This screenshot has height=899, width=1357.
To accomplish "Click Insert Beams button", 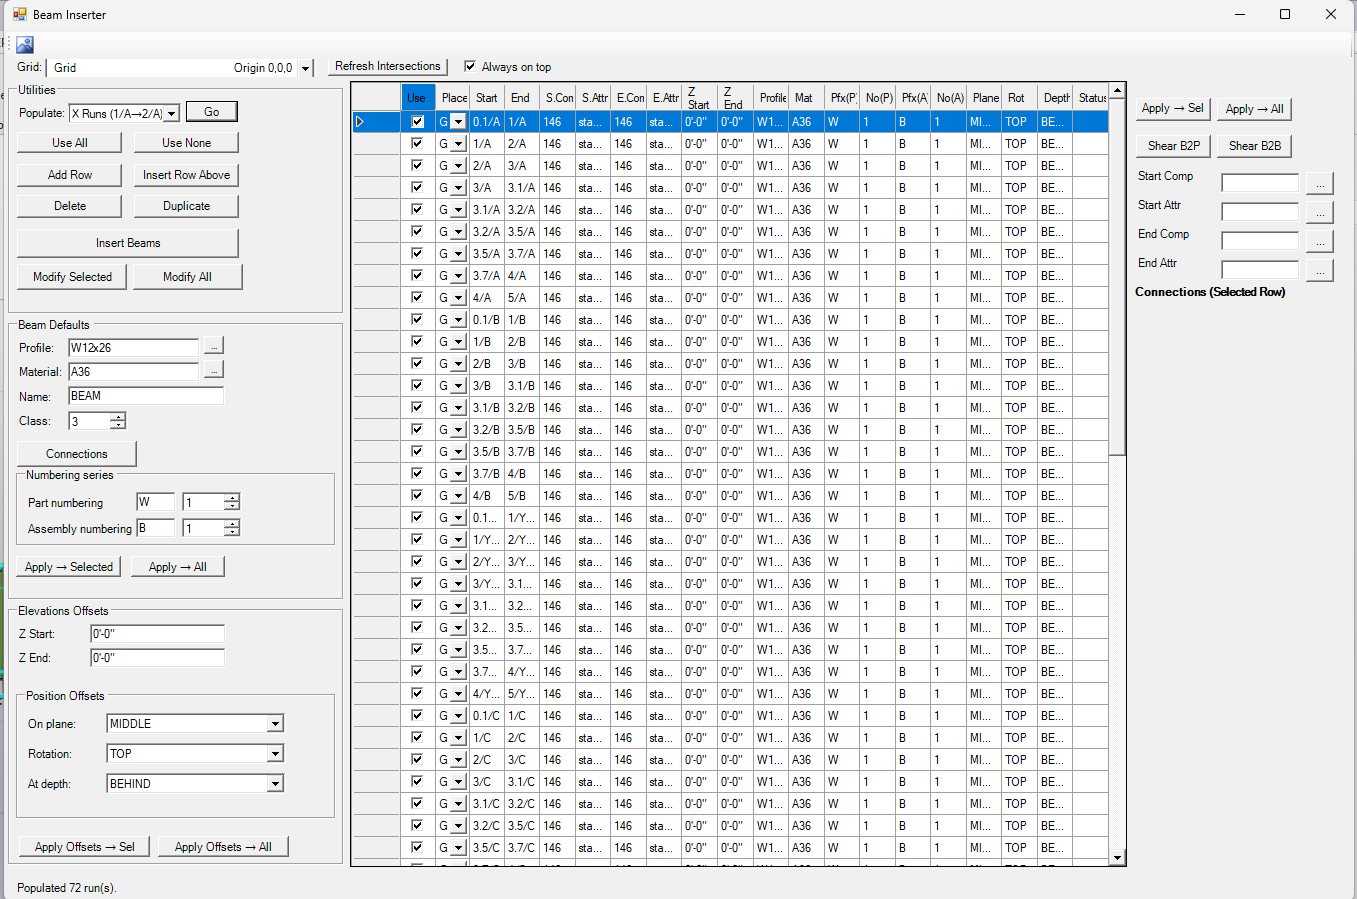I will [128, 243].
